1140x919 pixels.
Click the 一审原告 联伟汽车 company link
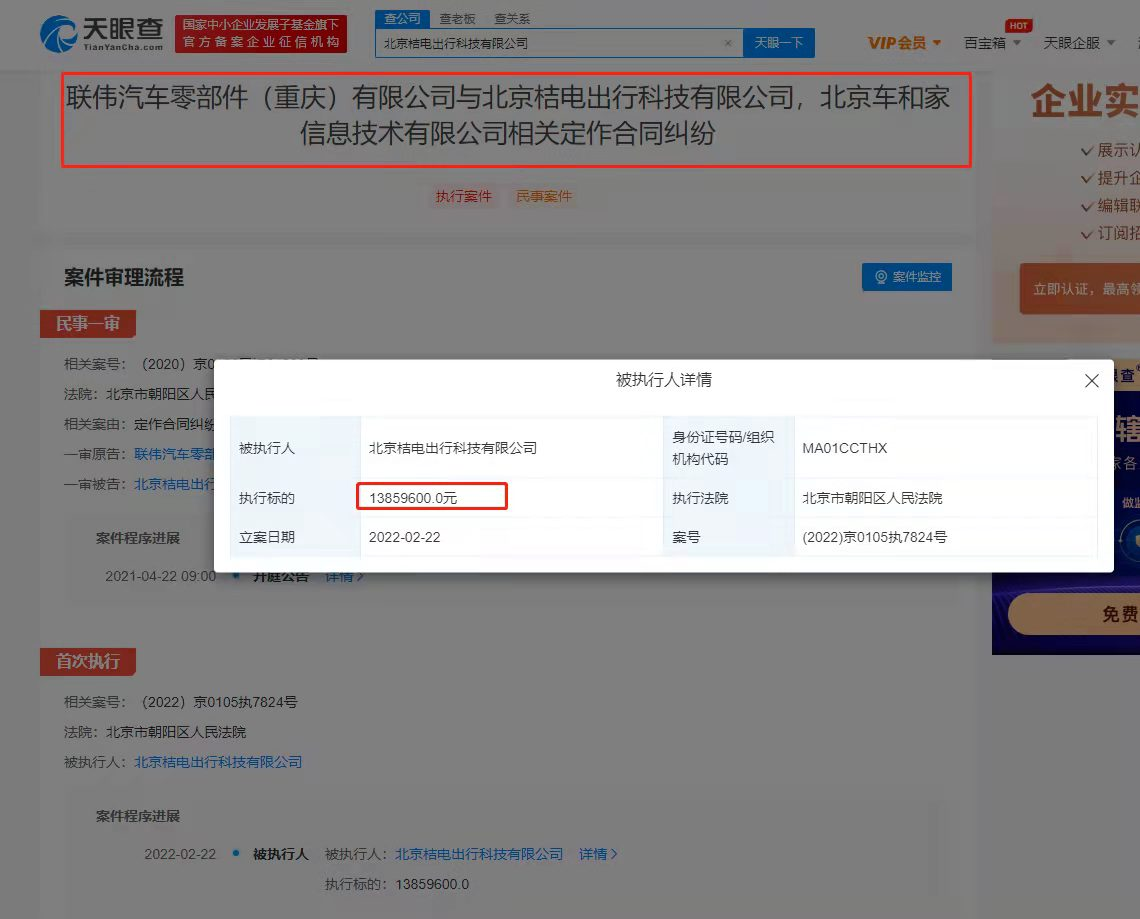pyautogui.click(x=175, y=453)
